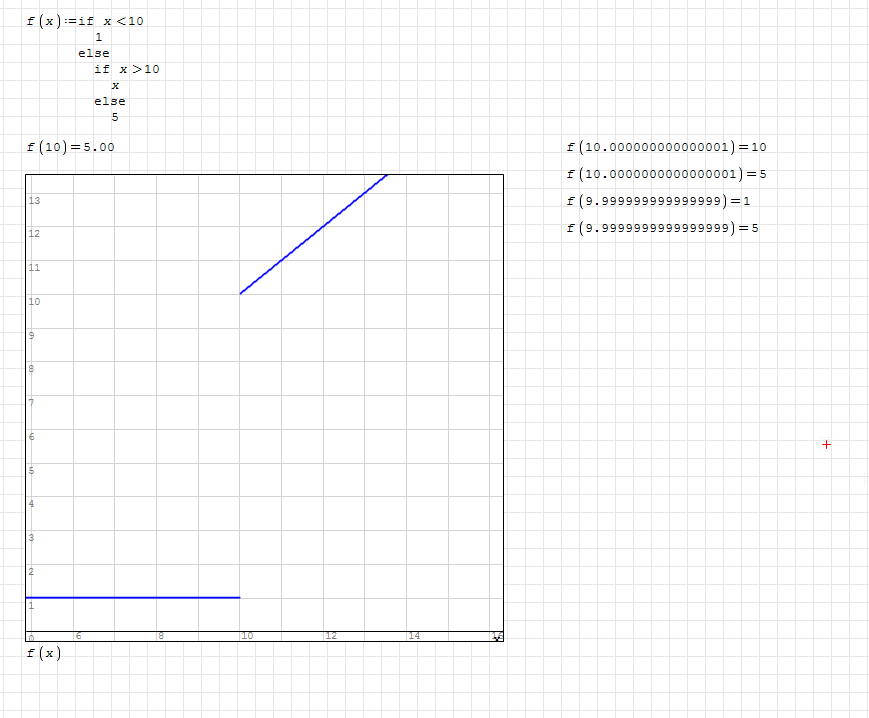Select the value 1 under the first if
This screenshot has width=869, height=718.
tap(98, 37)
